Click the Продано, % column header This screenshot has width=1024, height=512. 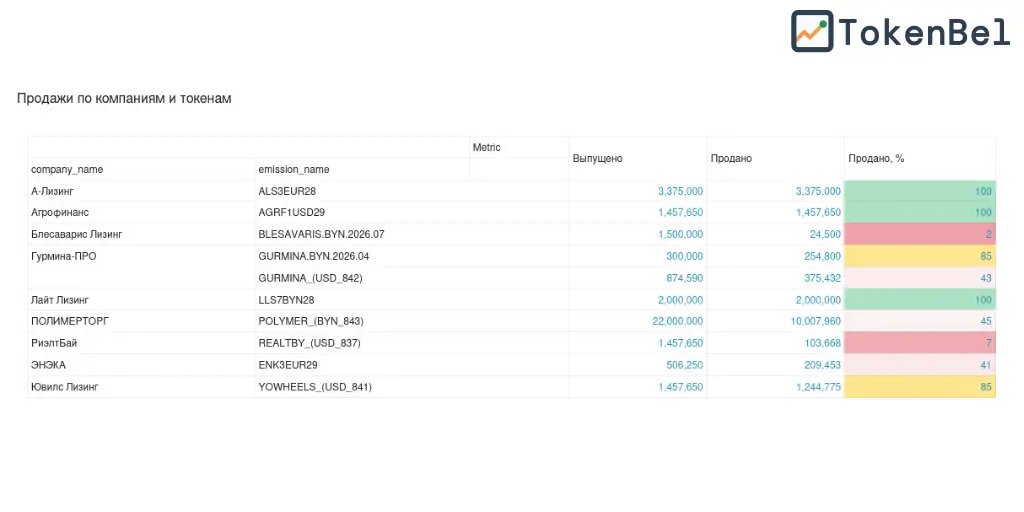click(x=876, y=159)
